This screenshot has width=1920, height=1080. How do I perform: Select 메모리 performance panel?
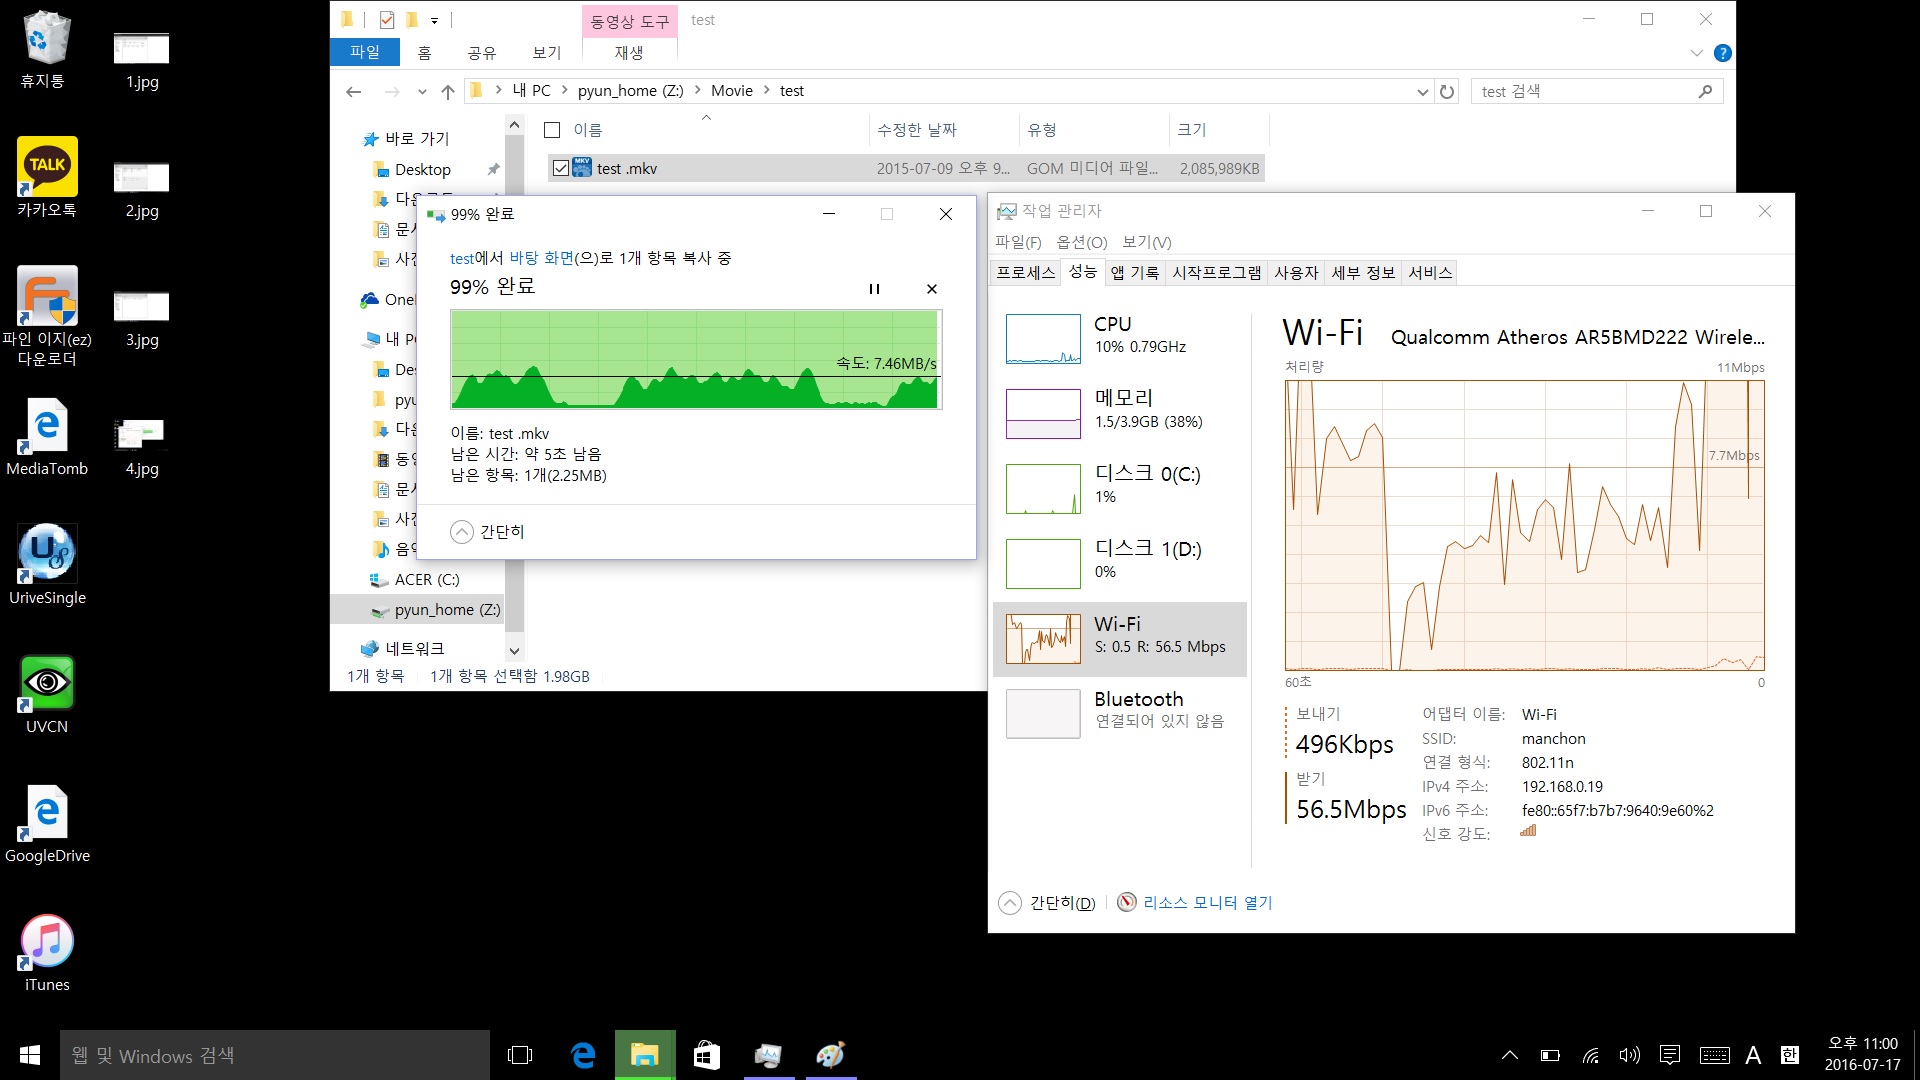click(1121, 414)
